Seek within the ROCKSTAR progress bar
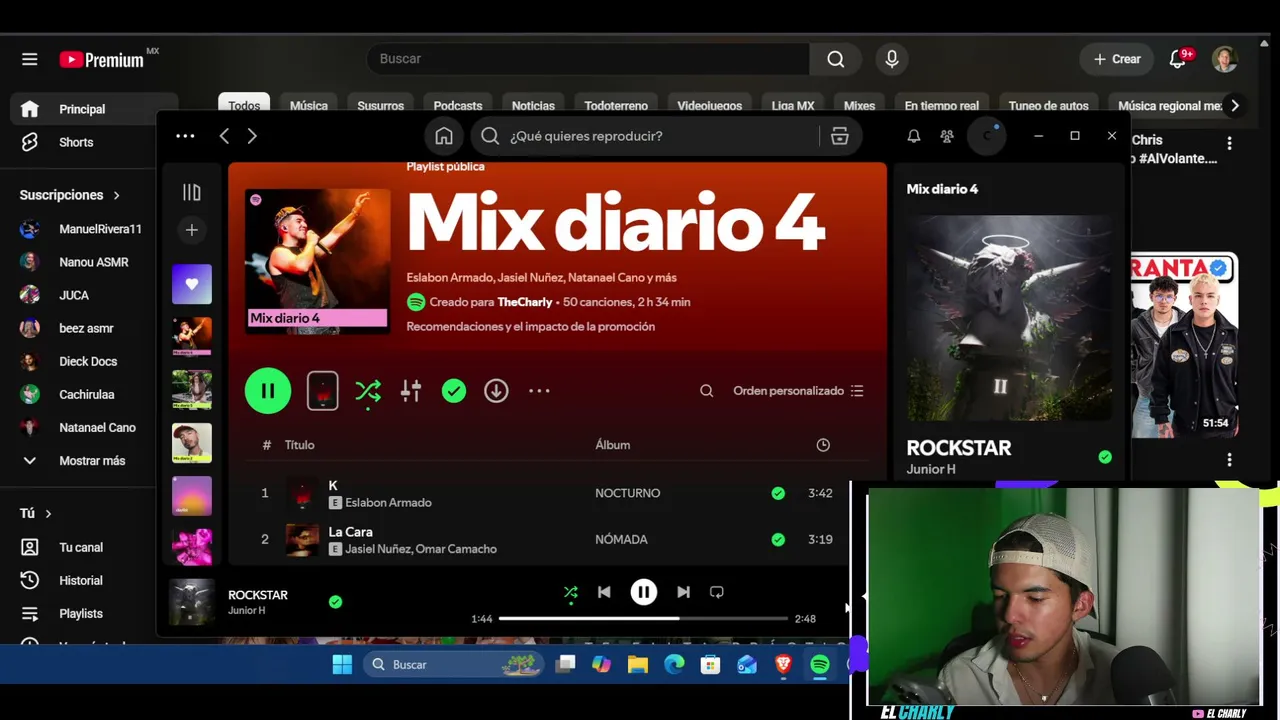The width and height of the screenshot is (1280, 720). coord(643,619)
